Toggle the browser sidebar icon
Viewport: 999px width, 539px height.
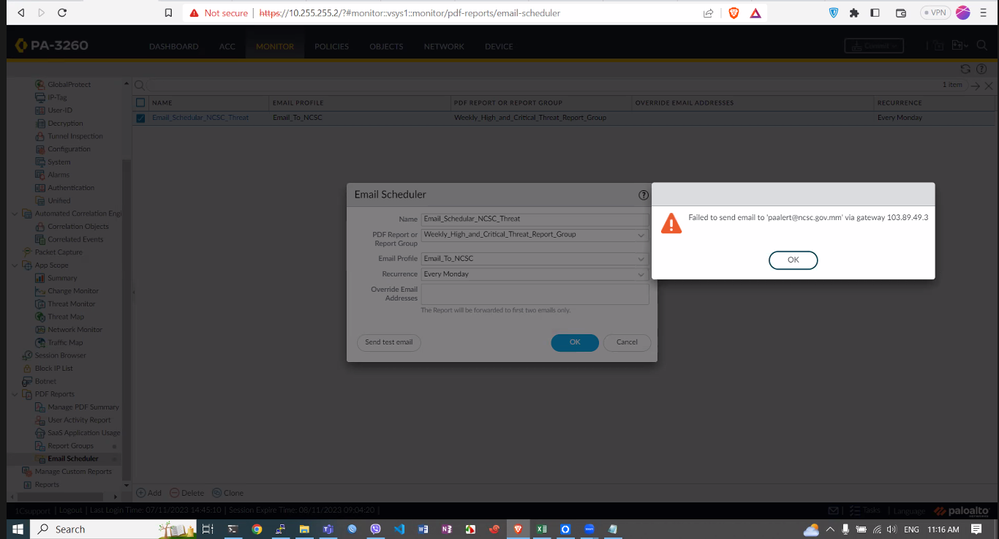(875, 13)
